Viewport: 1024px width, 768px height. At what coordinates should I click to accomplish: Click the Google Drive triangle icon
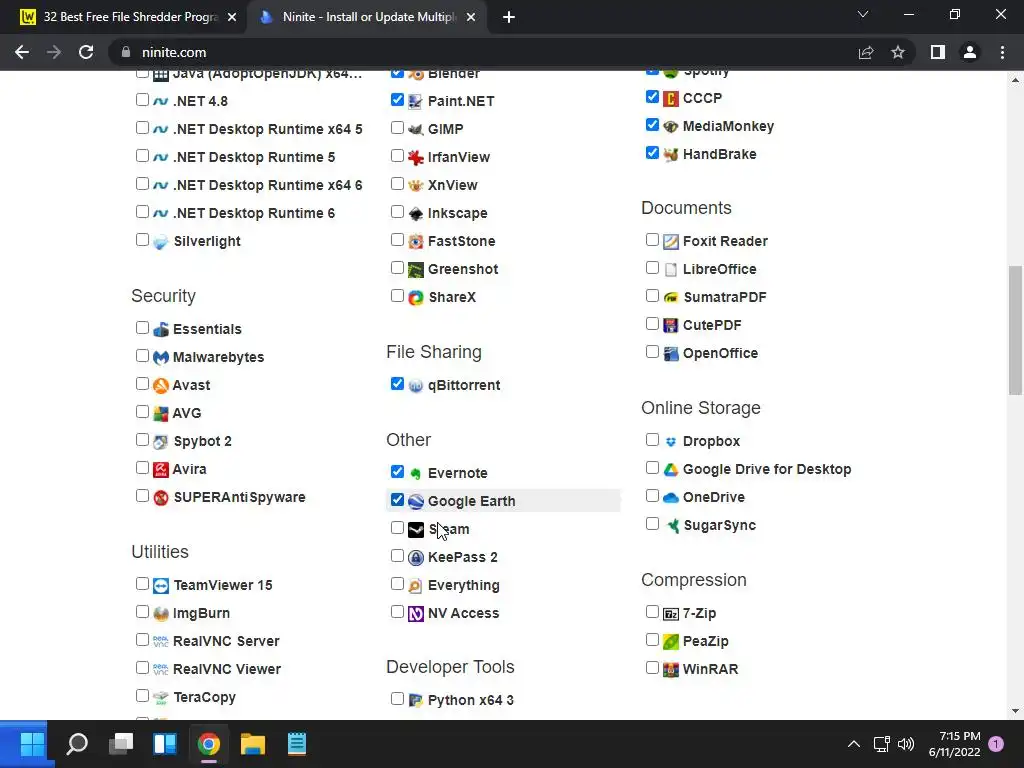[671, 470]
